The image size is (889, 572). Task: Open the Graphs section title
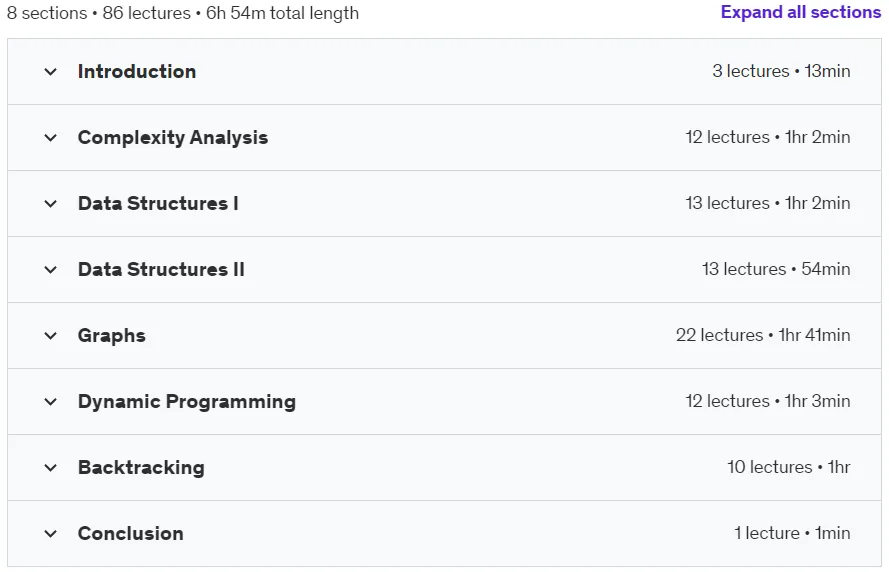point(112,336)
